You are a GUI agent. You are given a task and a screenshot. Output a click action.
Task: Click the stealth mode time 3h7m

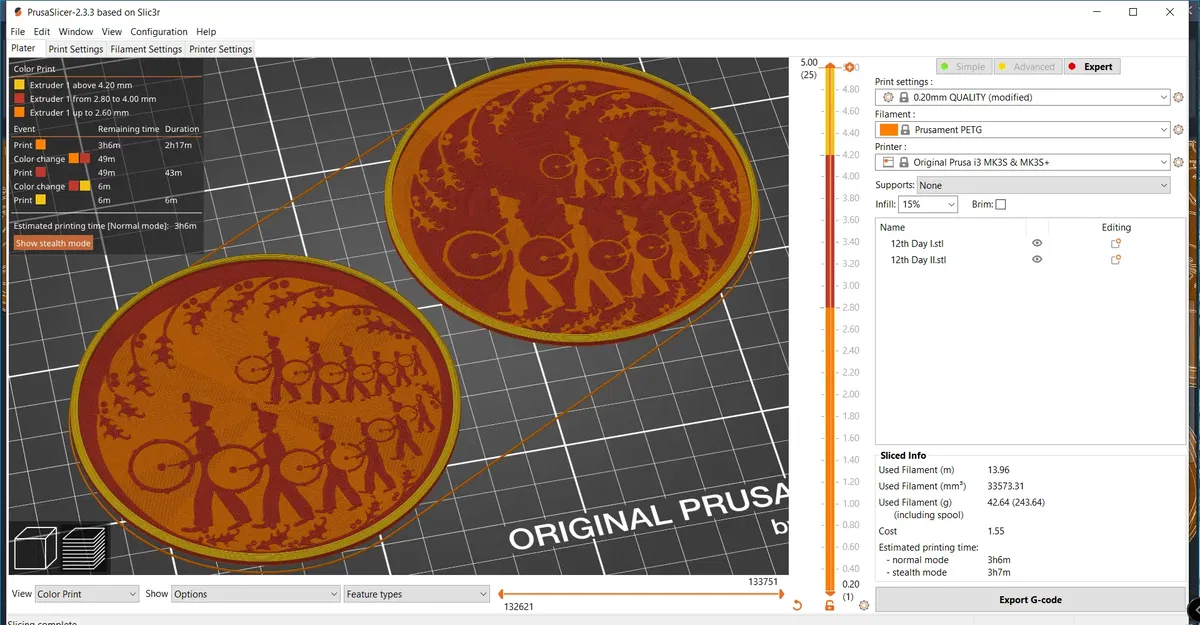[x=998, y=573]
